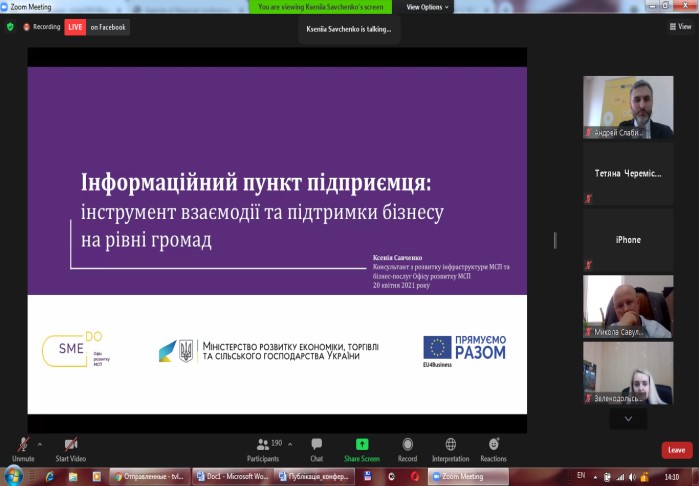Open the View Options dropdown

(427, 7)
